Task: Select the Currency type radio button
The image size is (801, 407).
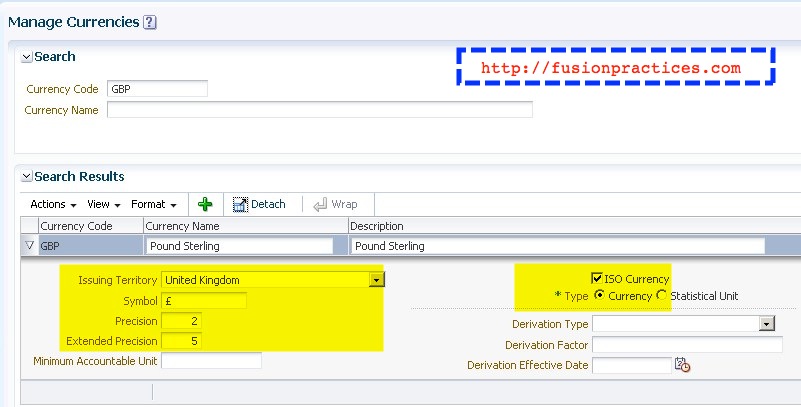Action: click(x=599, y=295)
